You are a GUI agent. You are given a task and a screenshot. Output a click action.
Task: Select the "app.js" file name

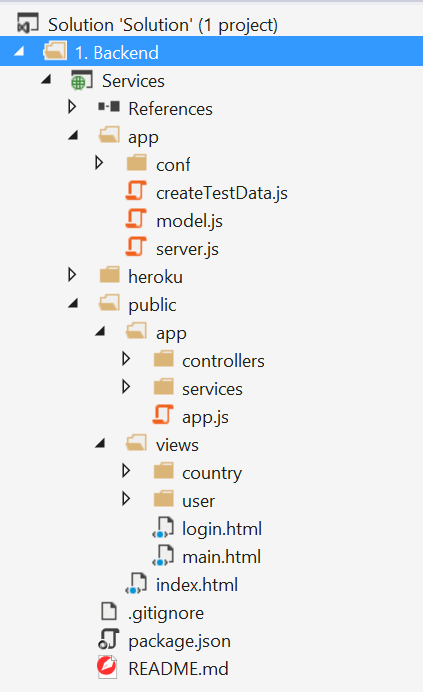coord(205,417)
